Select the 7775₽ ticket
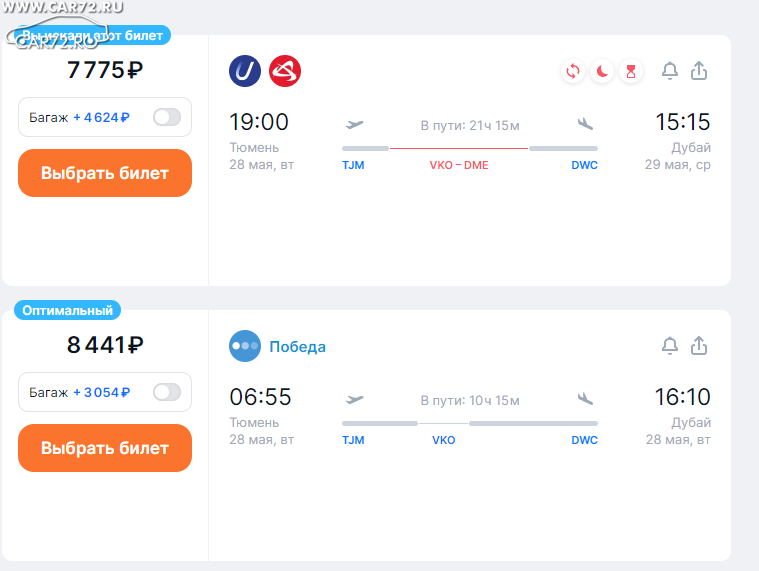This screenshot has width=759, height=571. pyautogui.click(x=105, y=173)
